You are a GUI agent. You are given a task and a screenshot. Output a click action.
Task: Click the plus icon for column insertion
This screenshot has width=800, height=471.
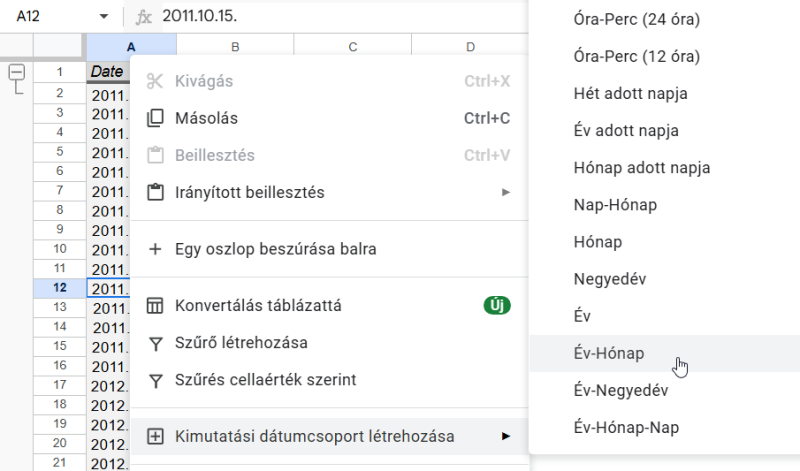tap(155, 249)
